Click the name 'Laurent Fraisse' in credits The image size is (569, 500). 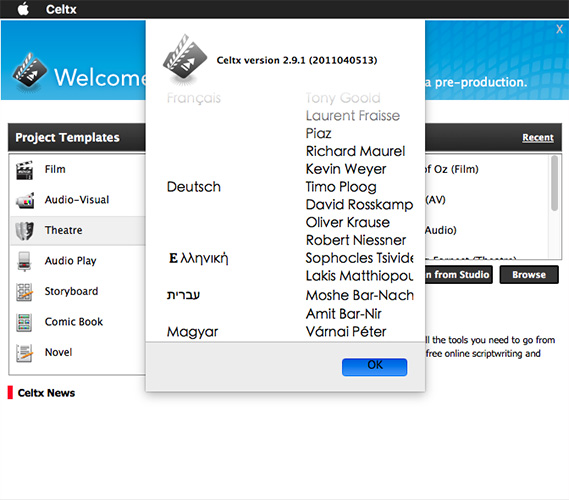point(353,116)
